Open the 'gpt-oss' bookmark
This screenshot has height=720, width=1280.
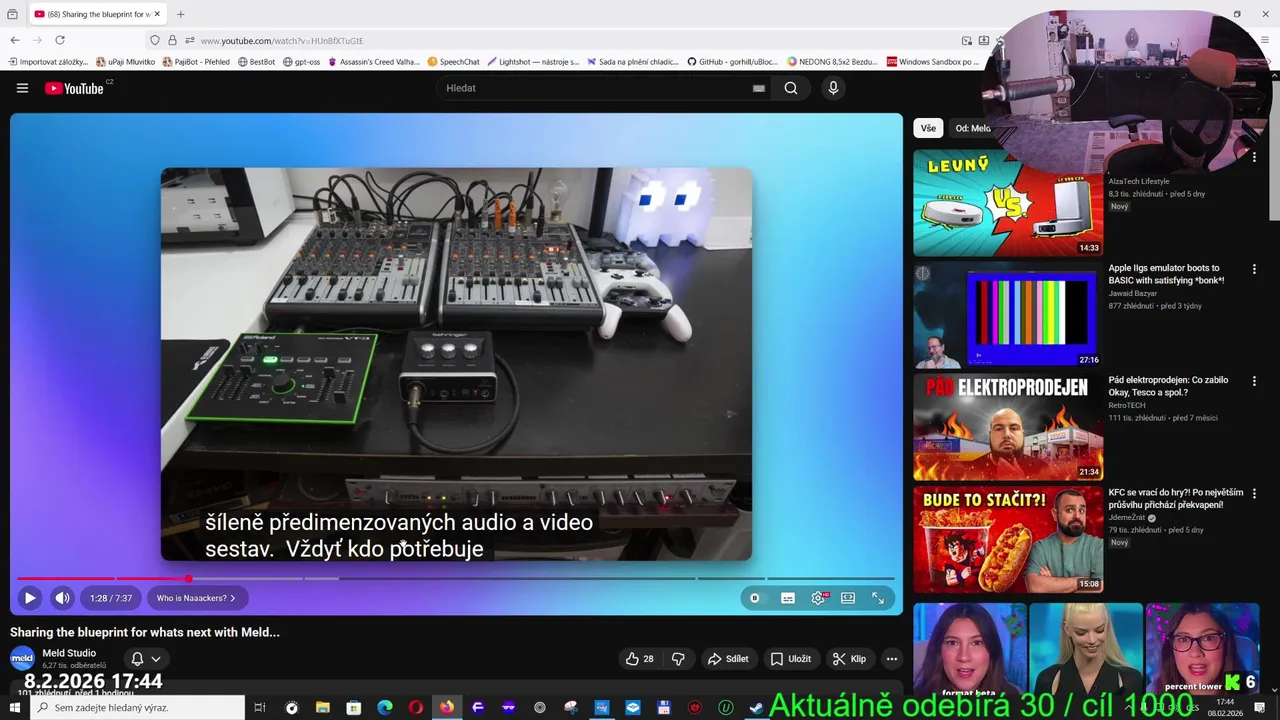302,62
